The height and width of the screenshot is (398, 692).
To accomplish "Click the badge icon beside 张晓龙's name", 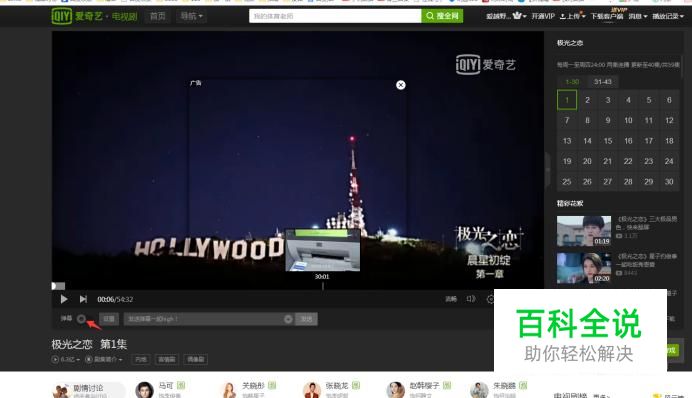I will click(356, 386).
